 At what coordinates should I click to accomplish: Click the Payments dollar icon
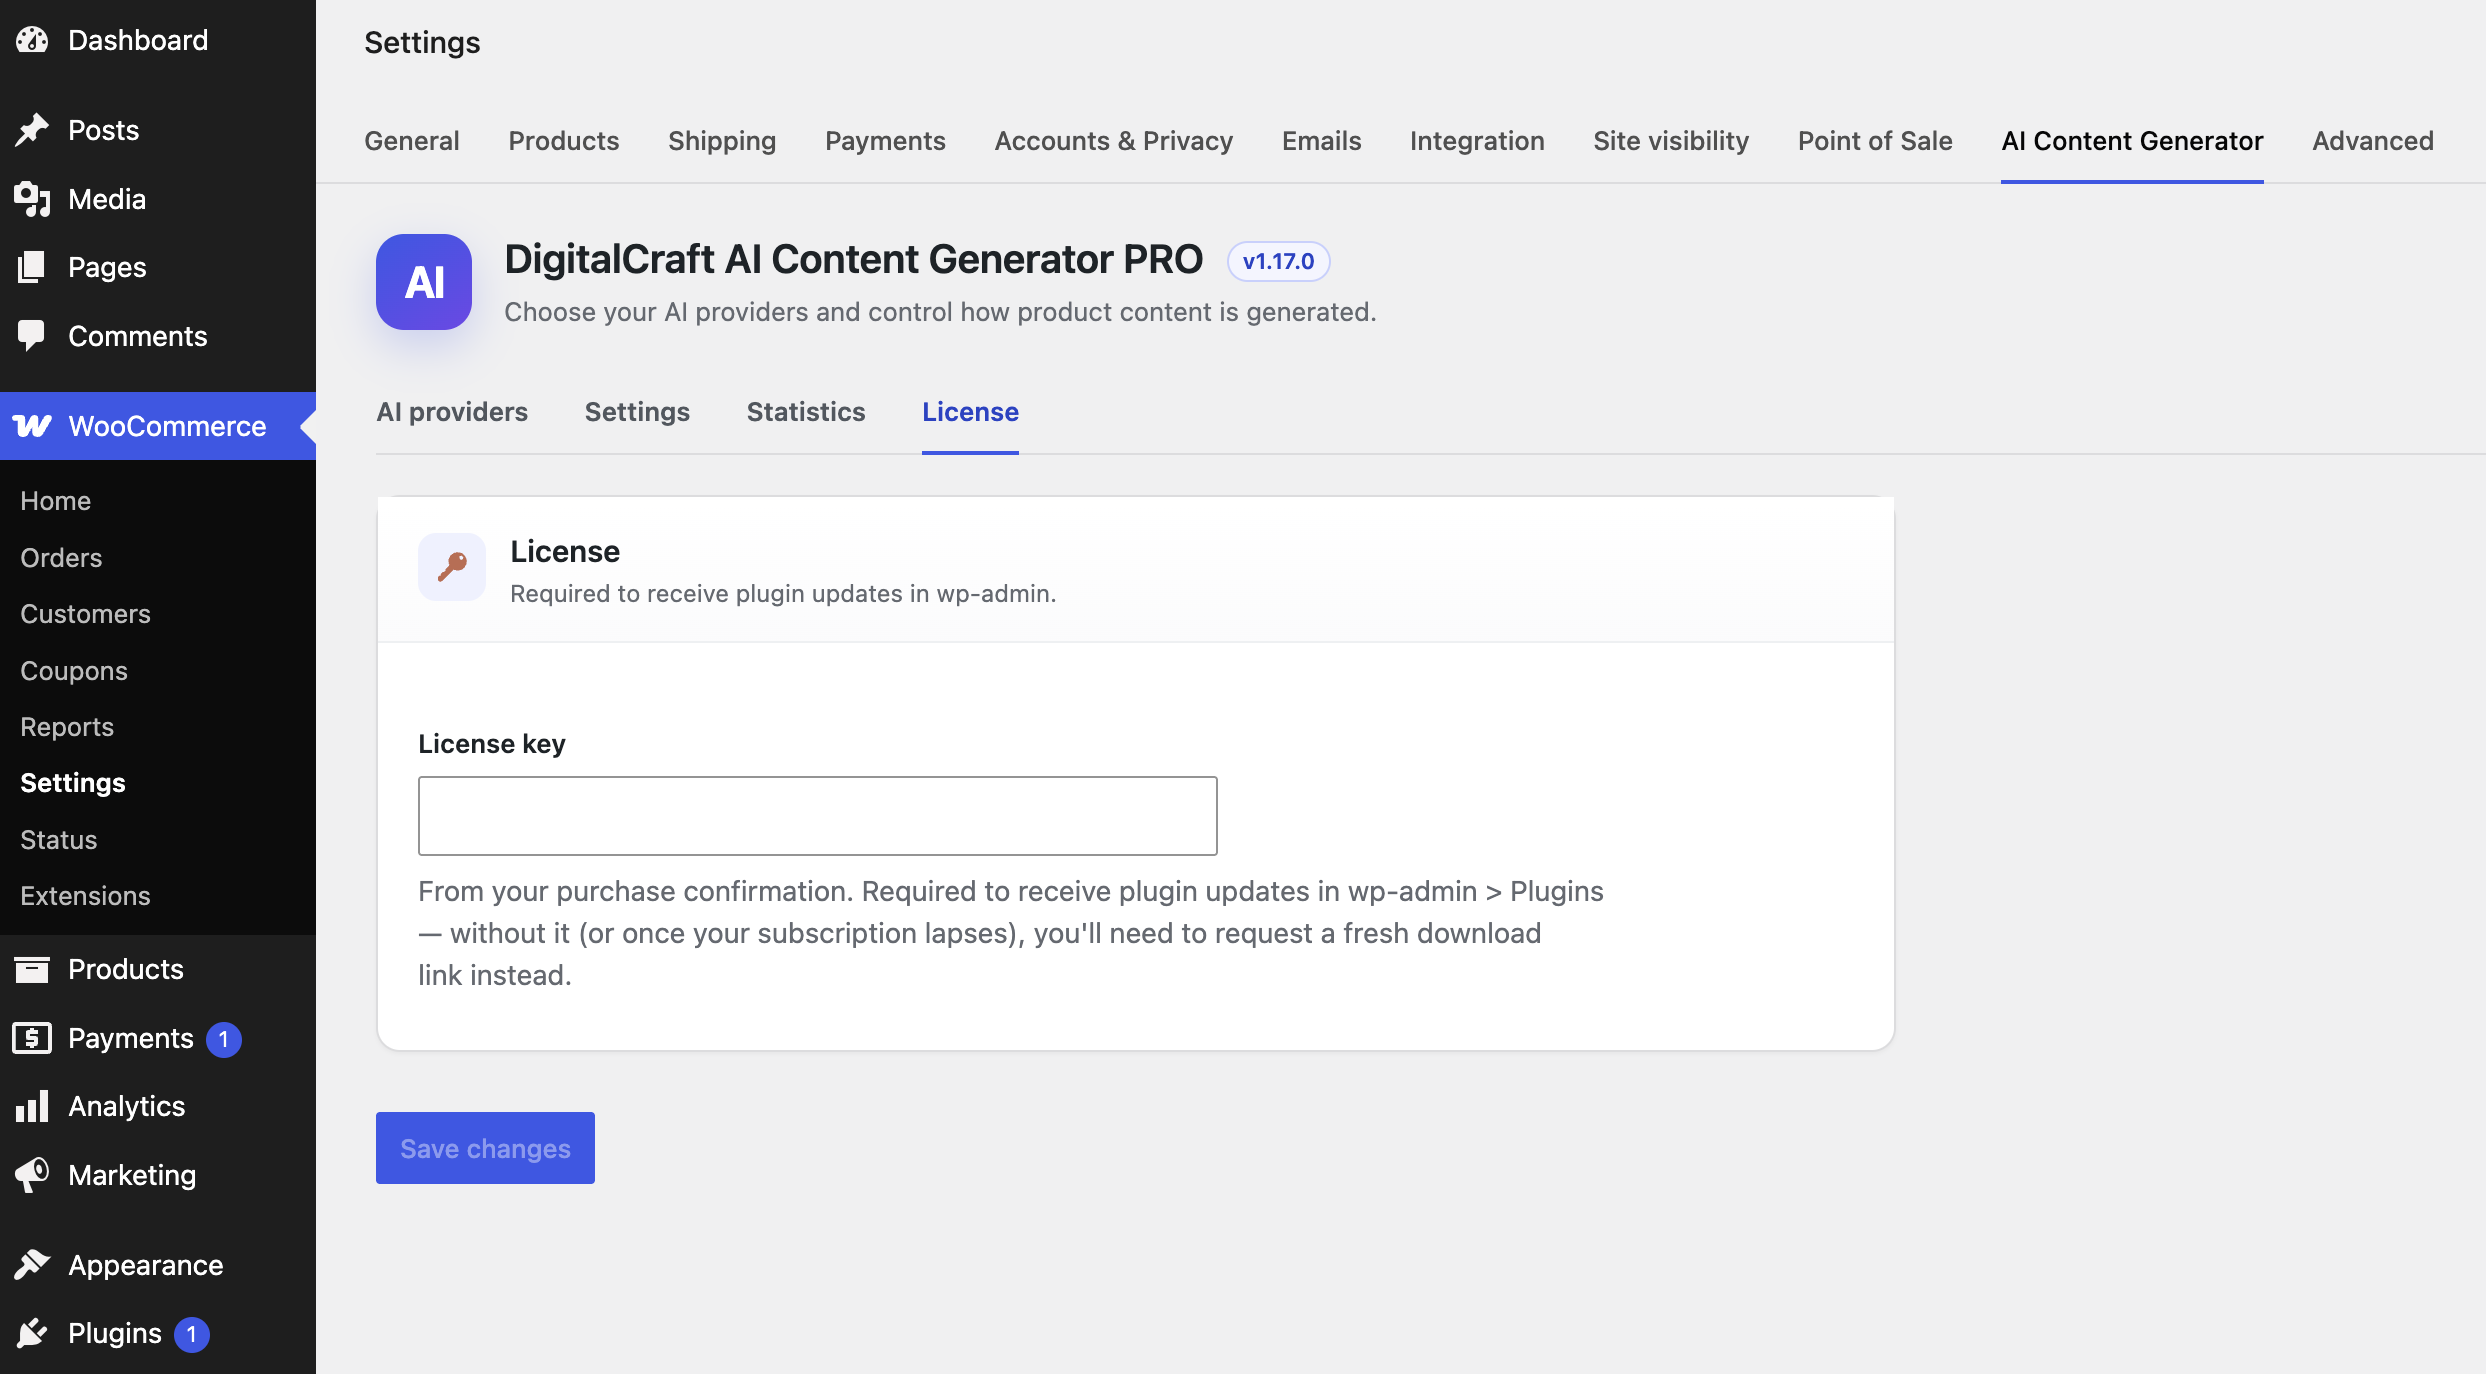click(x=32, y=1038)
